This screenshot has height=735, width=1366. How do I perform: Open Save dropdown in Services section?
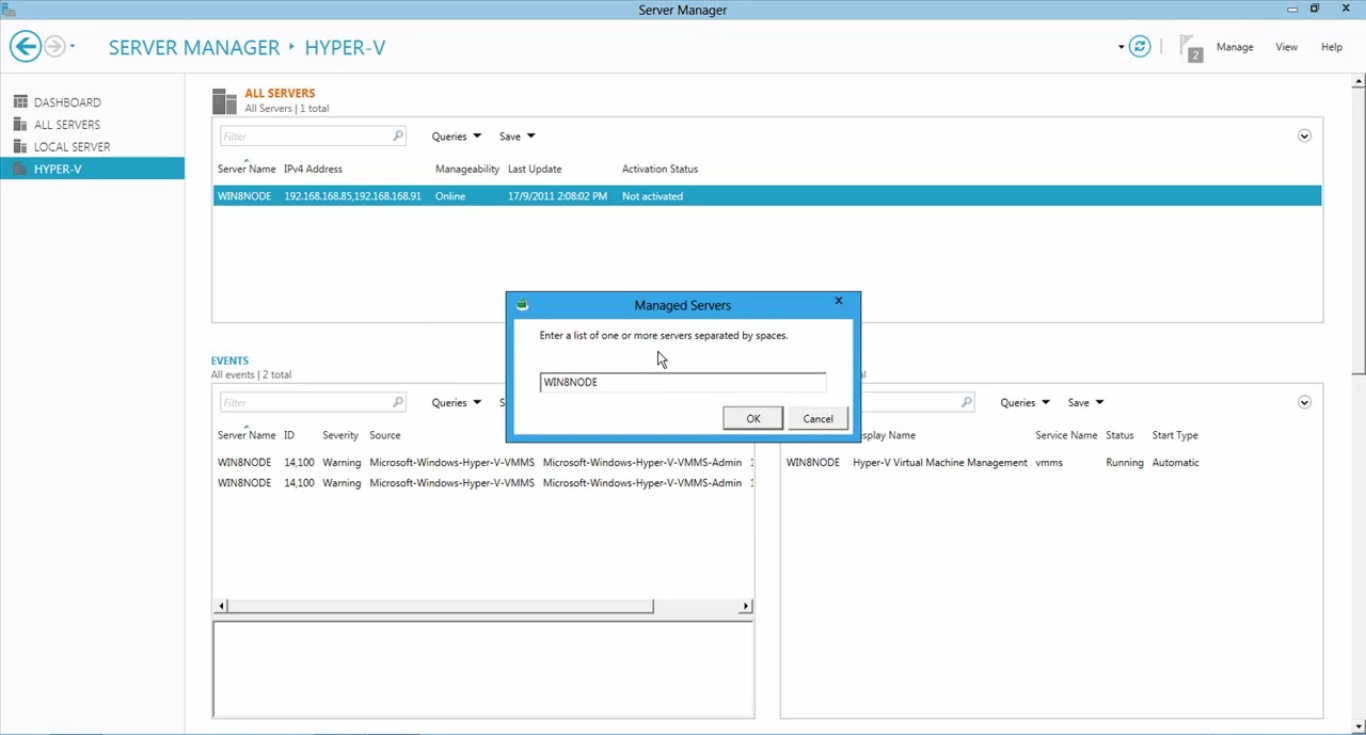pyautogui.click(x=1086, y=402)
